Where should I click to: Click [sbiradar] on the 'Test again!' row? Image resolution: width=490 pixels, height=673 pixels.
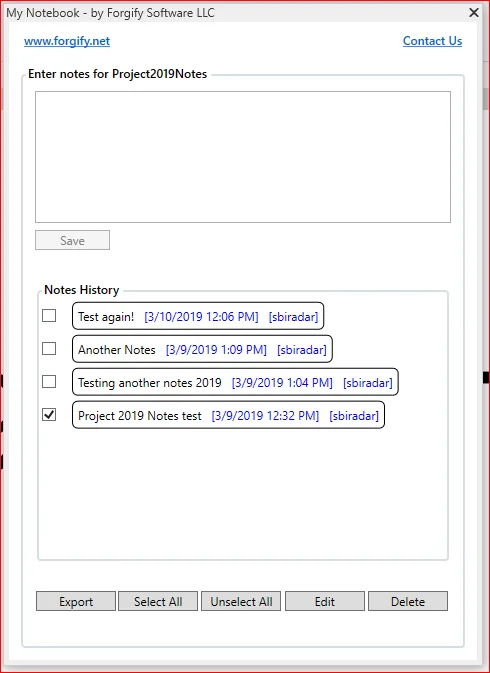pyautogui.click(x=293, y=317)
